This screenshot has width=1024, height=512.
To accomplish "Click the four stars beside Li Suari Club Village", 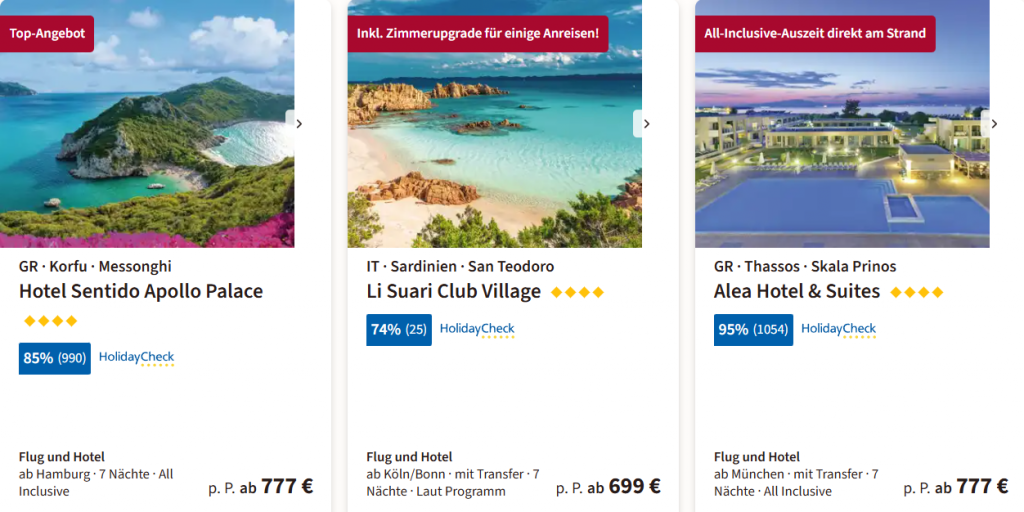I will point(578,292).
